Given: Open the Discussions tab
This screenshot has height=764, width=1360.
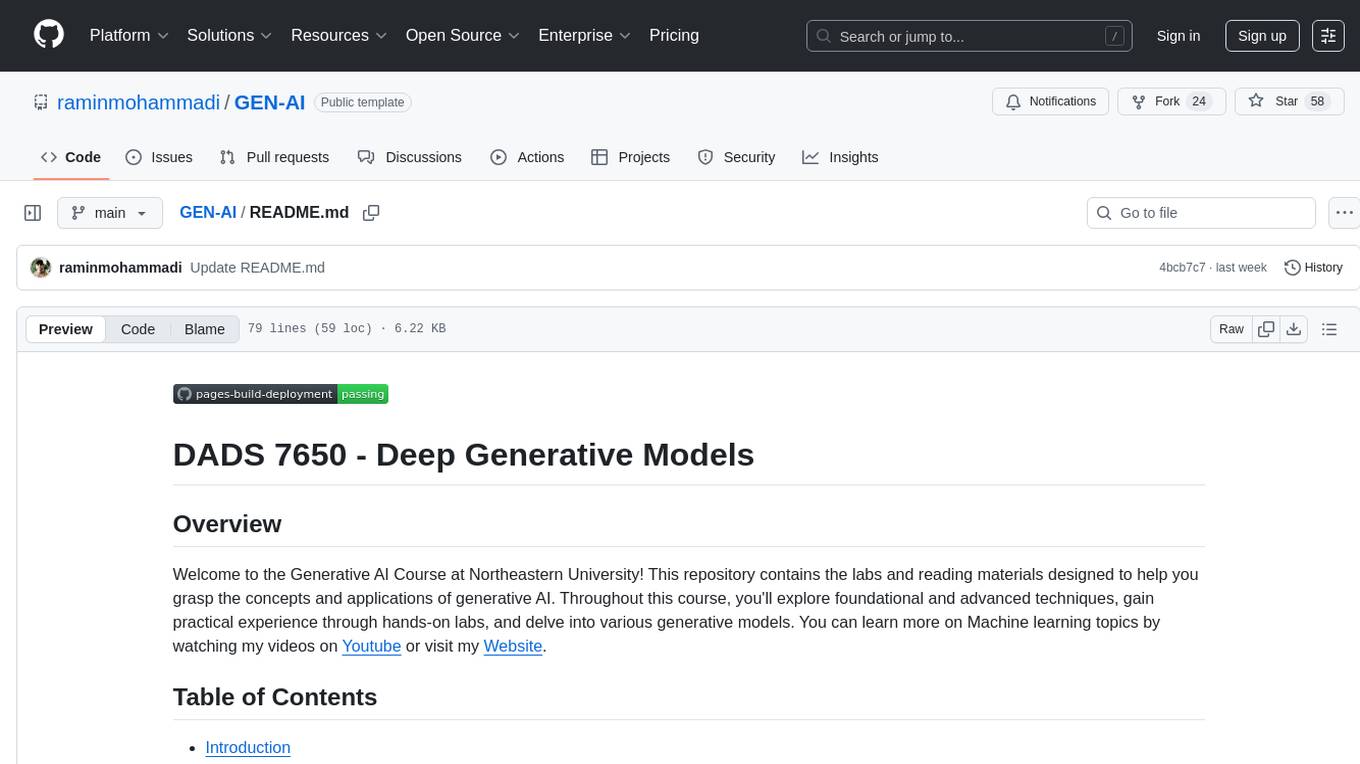Looking at the screenshot, I should [x=409, y=157].
